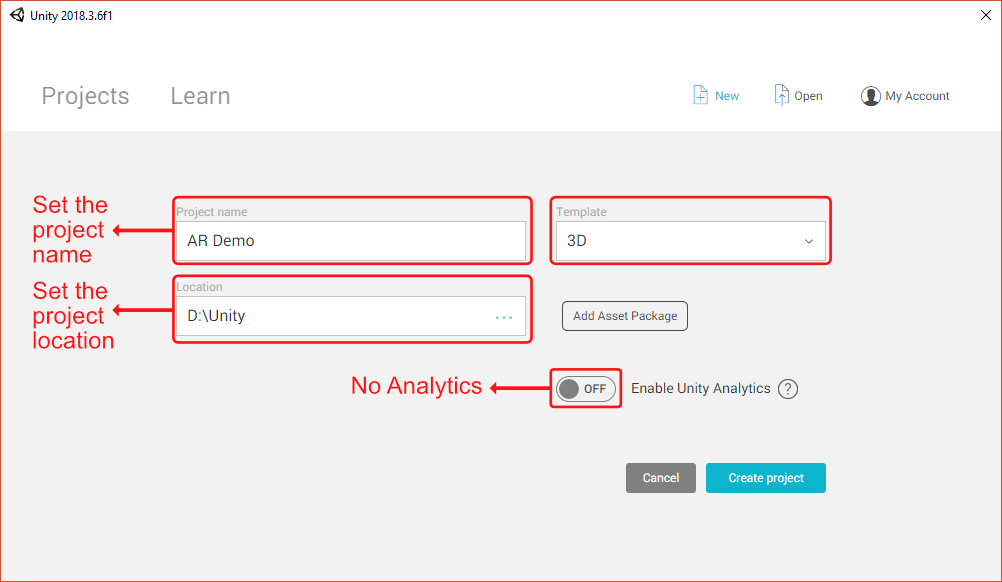The width and height of the screenshot is (1002, 582).
Task: Click the chevron arrow in the Template box
Action: pyautogui.click(x=809, y=241)
